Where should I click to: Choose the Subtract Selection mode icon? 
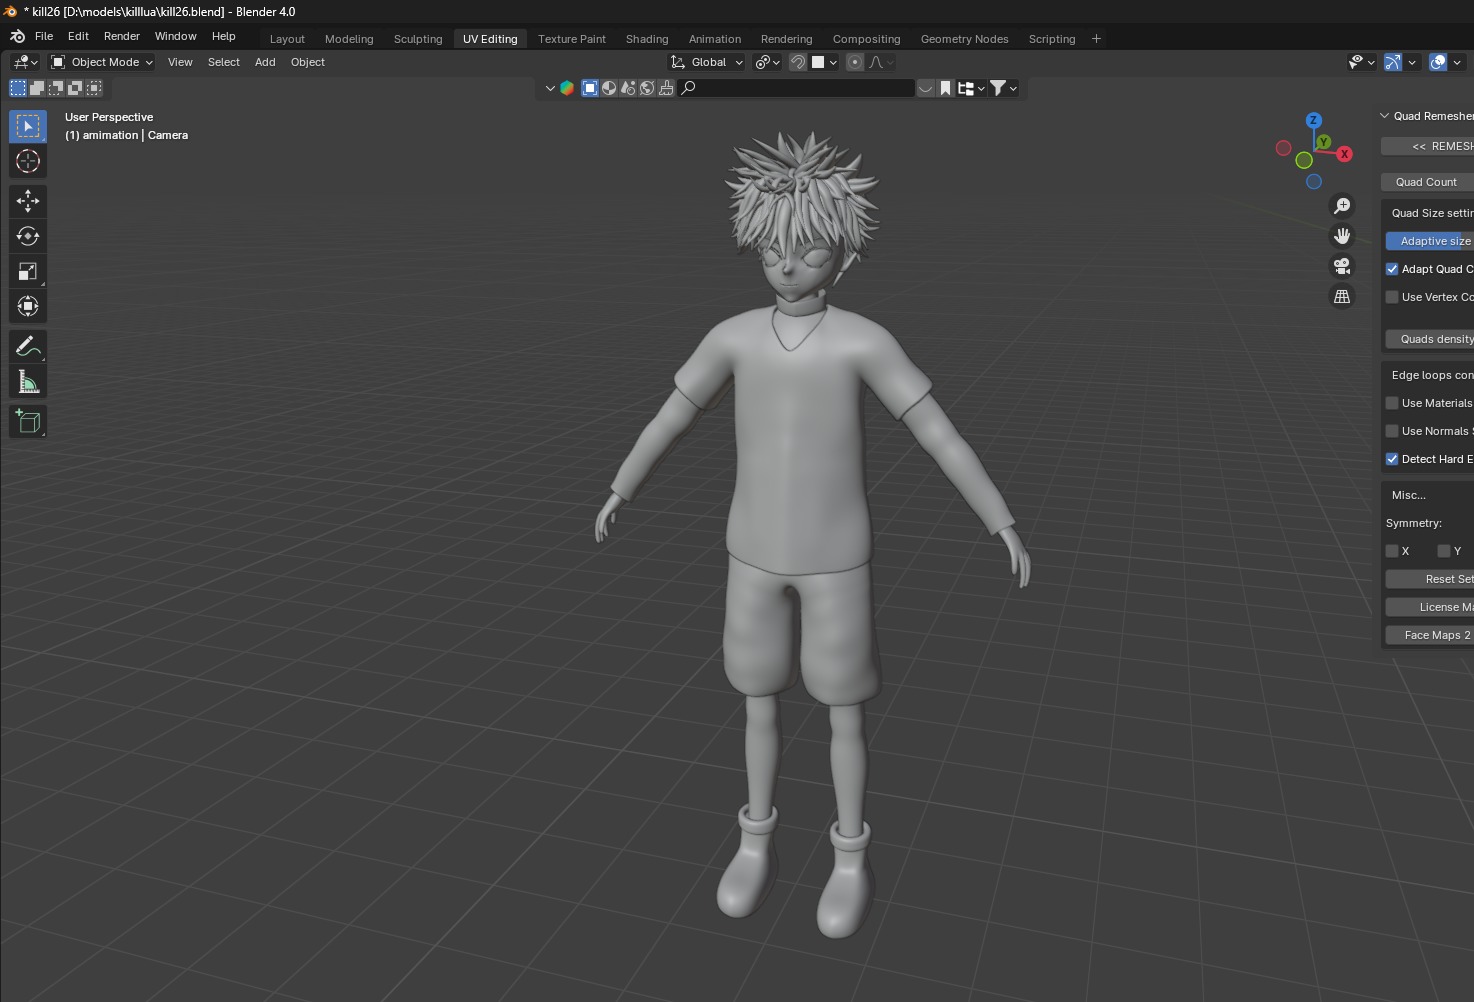click(56, 88)
